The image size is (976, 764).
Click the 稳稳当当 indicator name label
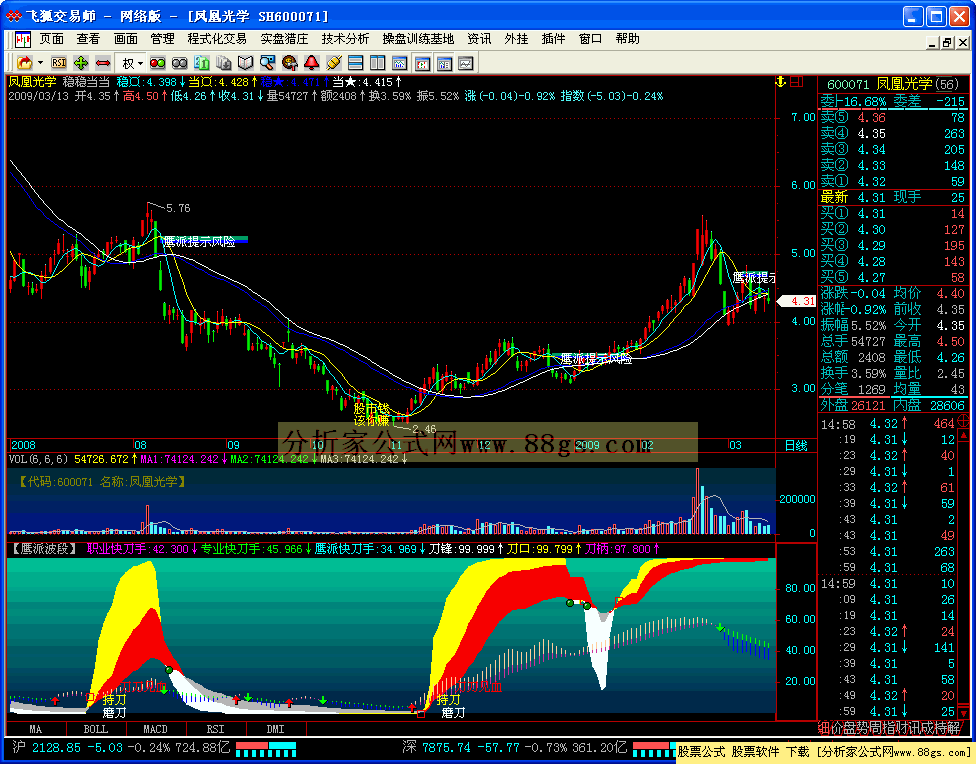tap(86, 82)
